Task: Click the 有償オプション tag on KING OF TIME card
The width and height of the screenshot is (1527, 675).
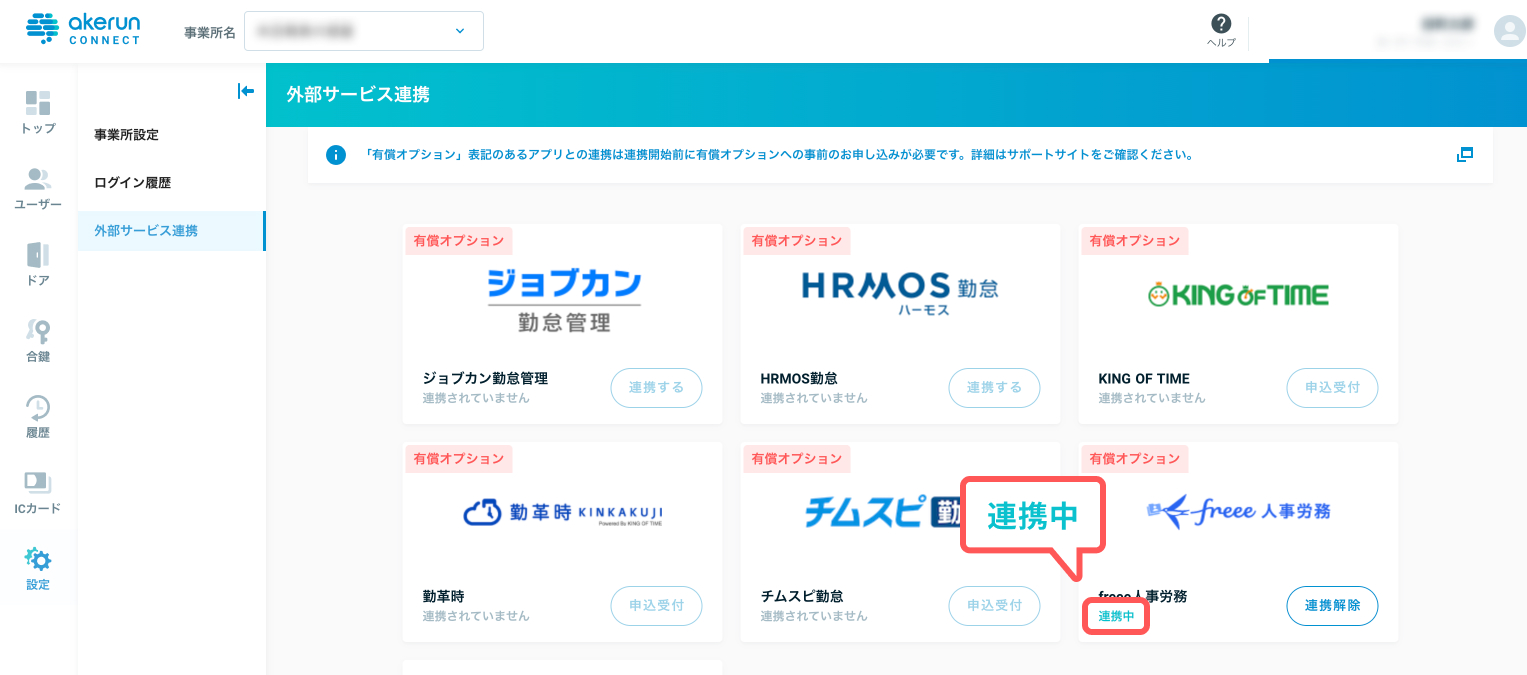Action: [1135, 241]
